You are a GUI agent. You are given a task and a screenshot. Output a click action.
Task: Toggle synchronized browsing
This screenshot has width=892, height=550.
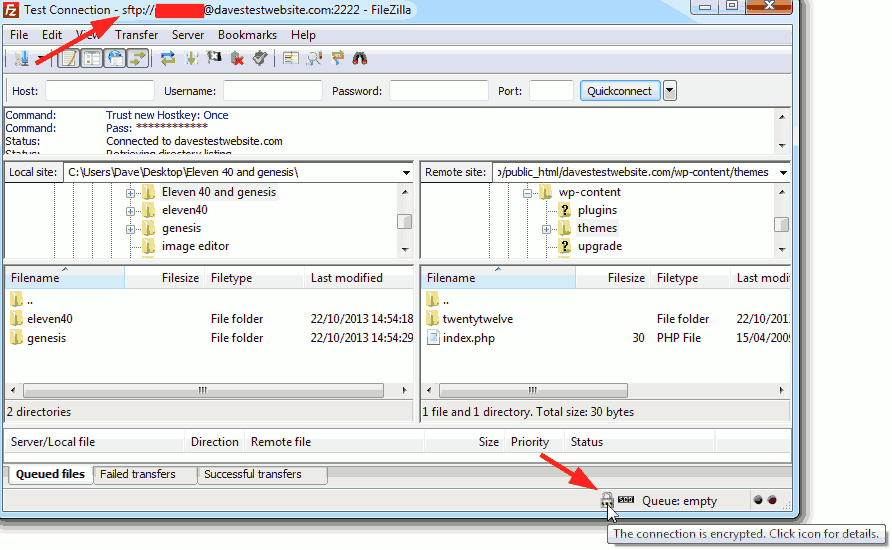click(338, 58)
